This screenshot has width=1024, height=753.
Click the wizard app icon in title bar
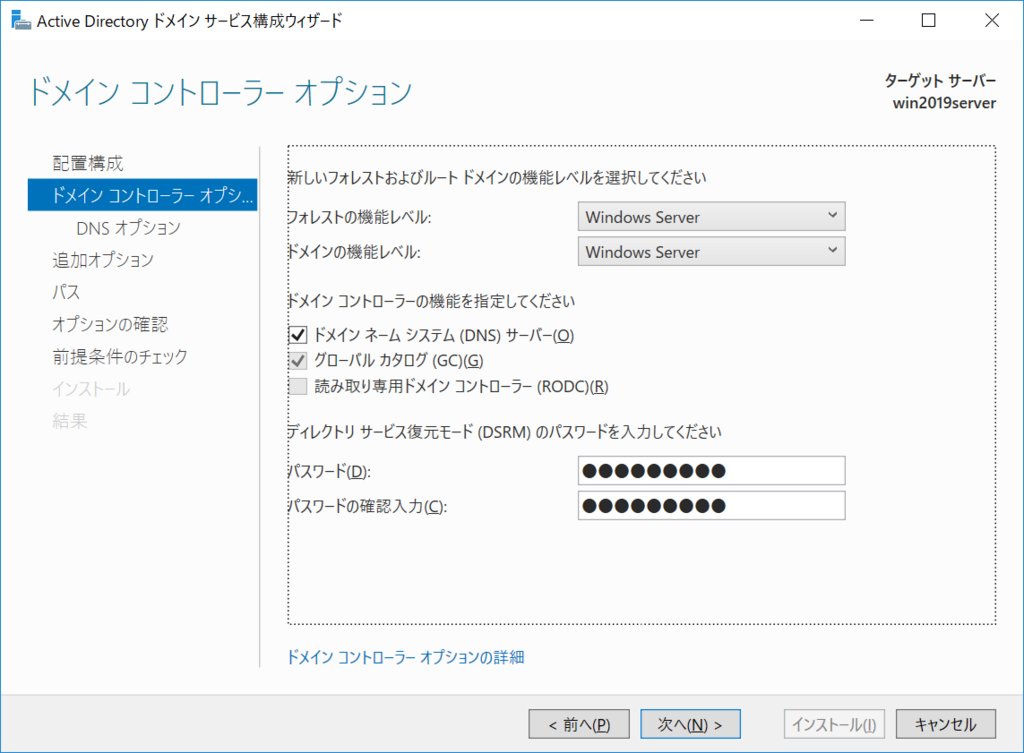click(x=21, y=21)
